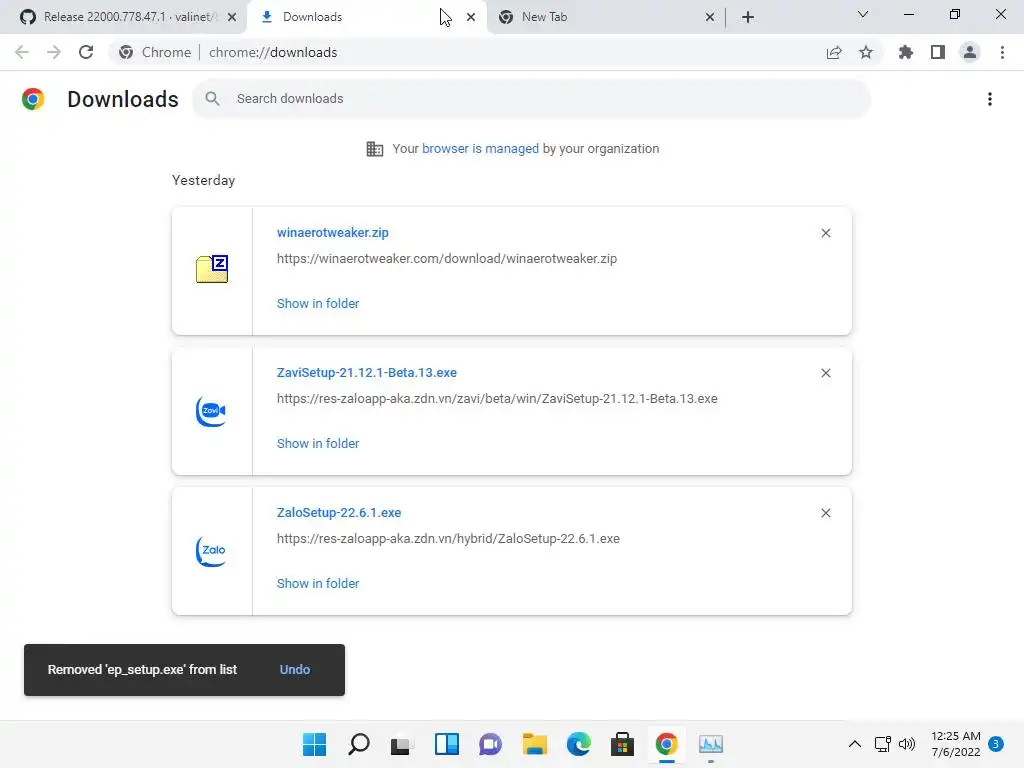Click the Zalo hybrid download URL text
Image resolution: width=1024 pixels, height=768 pixels.
tap(448, 539)
